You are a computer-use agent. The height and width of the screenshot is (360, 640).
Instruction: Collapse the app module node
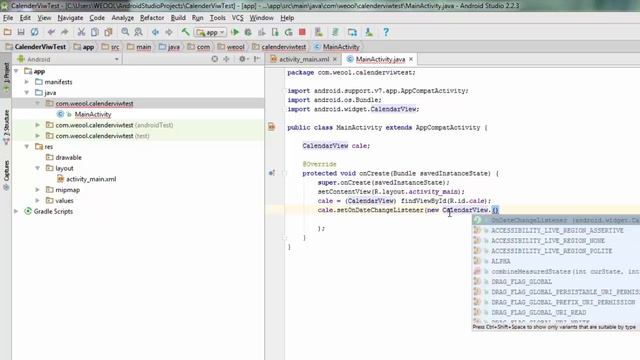(16, 71)
